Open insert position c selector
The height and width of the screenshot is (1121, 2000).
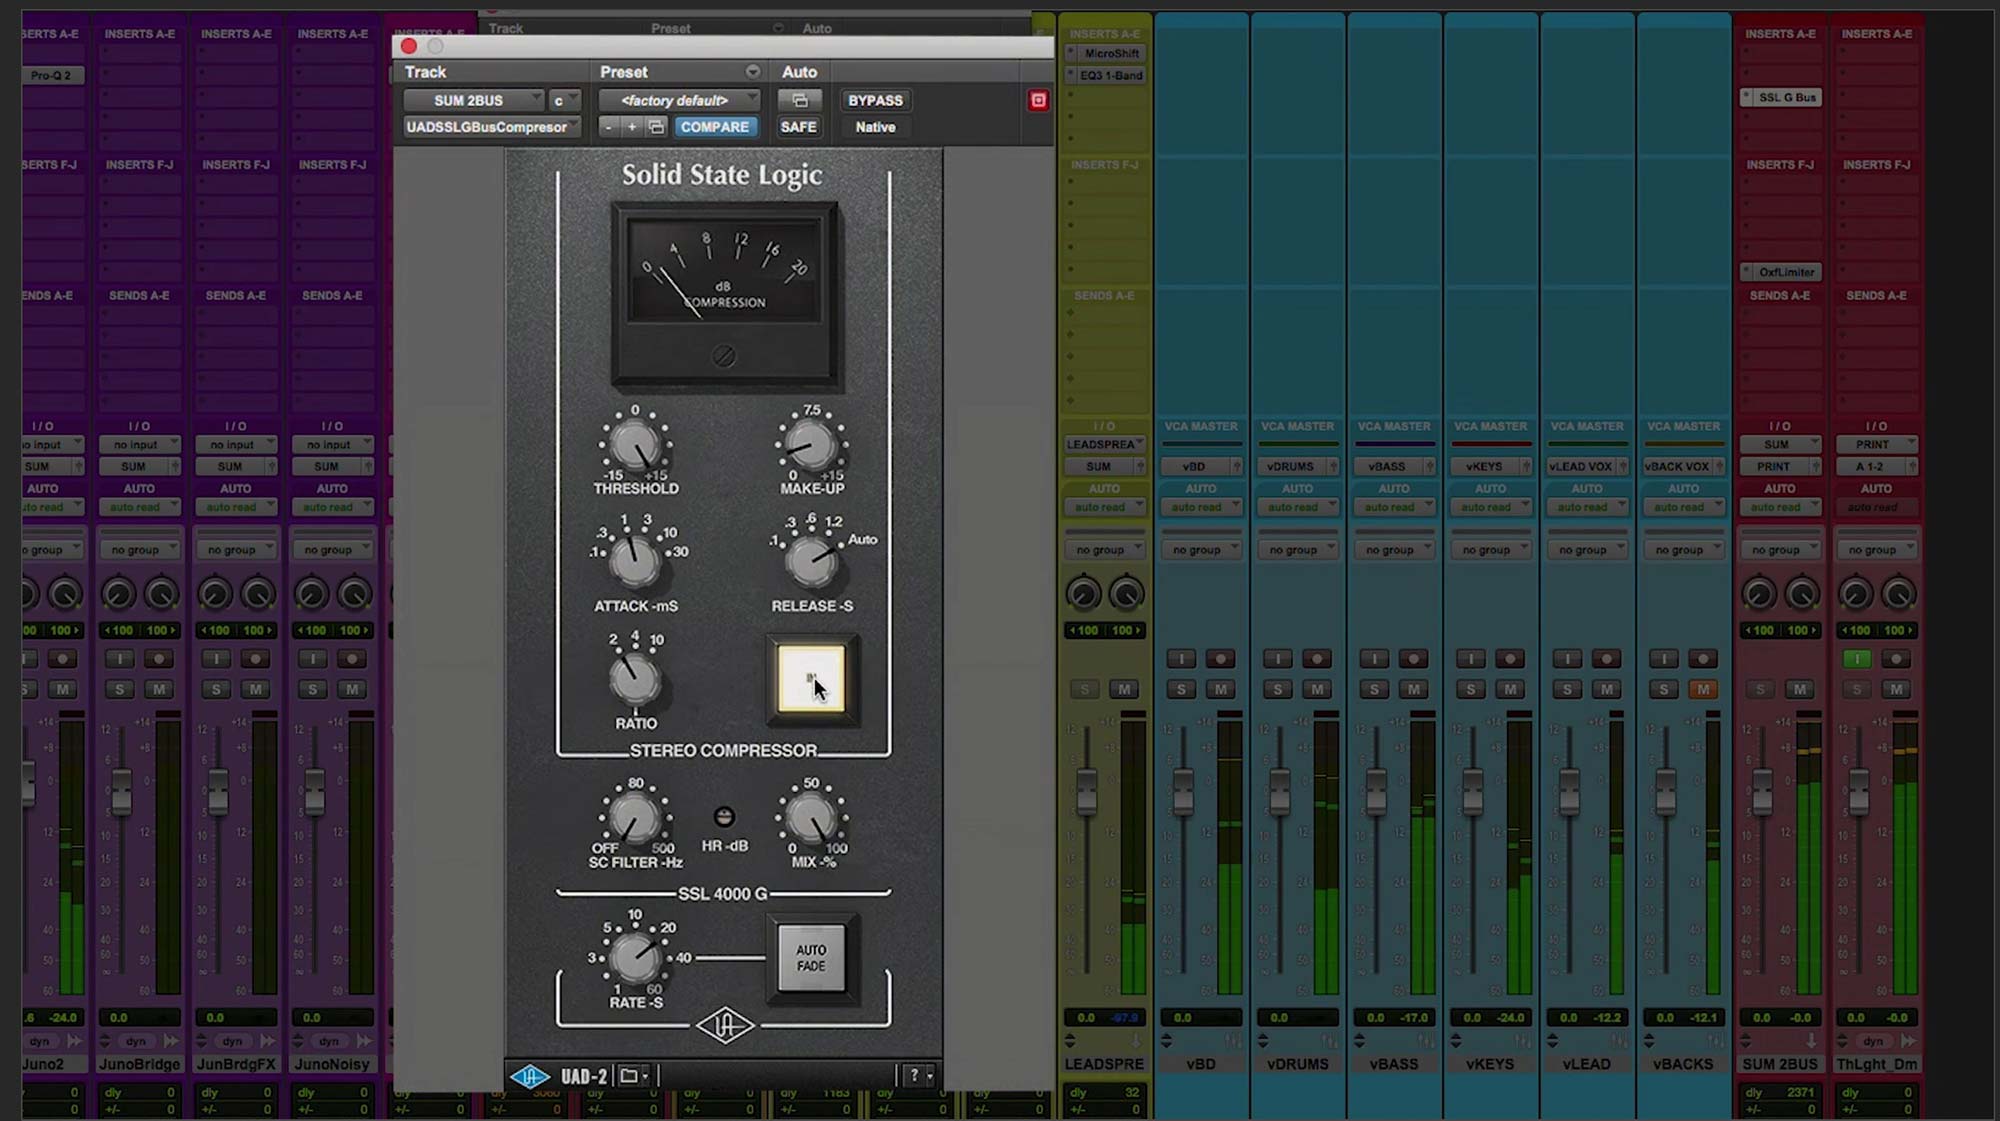(564, 100)
